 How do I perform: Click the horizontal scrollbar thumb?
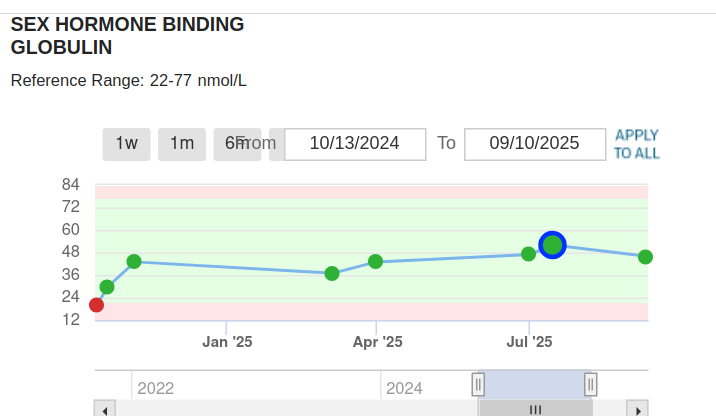pyautogui.click(x=535, y=409)
